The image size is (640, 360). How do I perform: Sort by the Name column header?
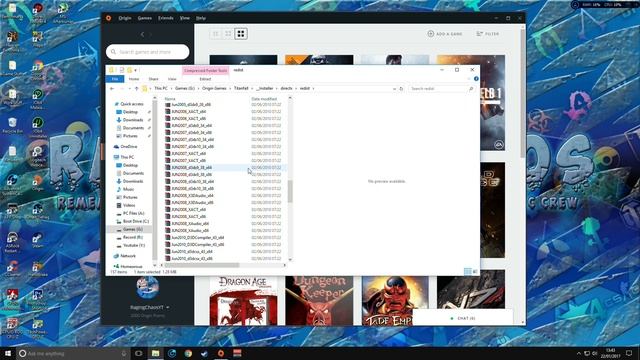click(170, 99)
